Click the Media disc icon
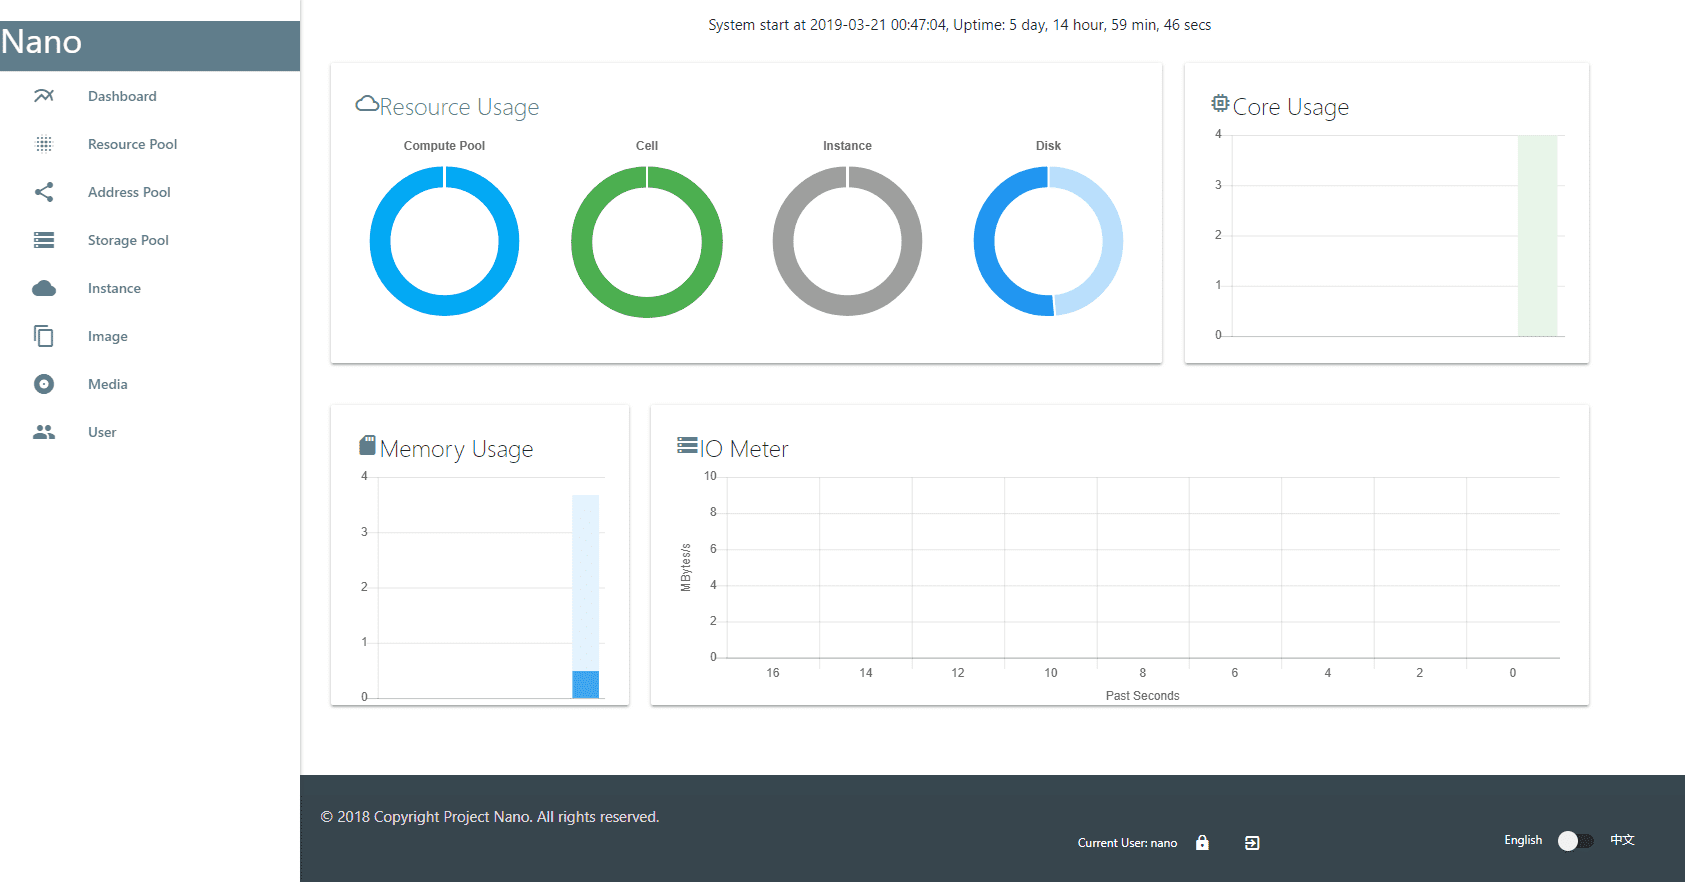 coord(44,384)
